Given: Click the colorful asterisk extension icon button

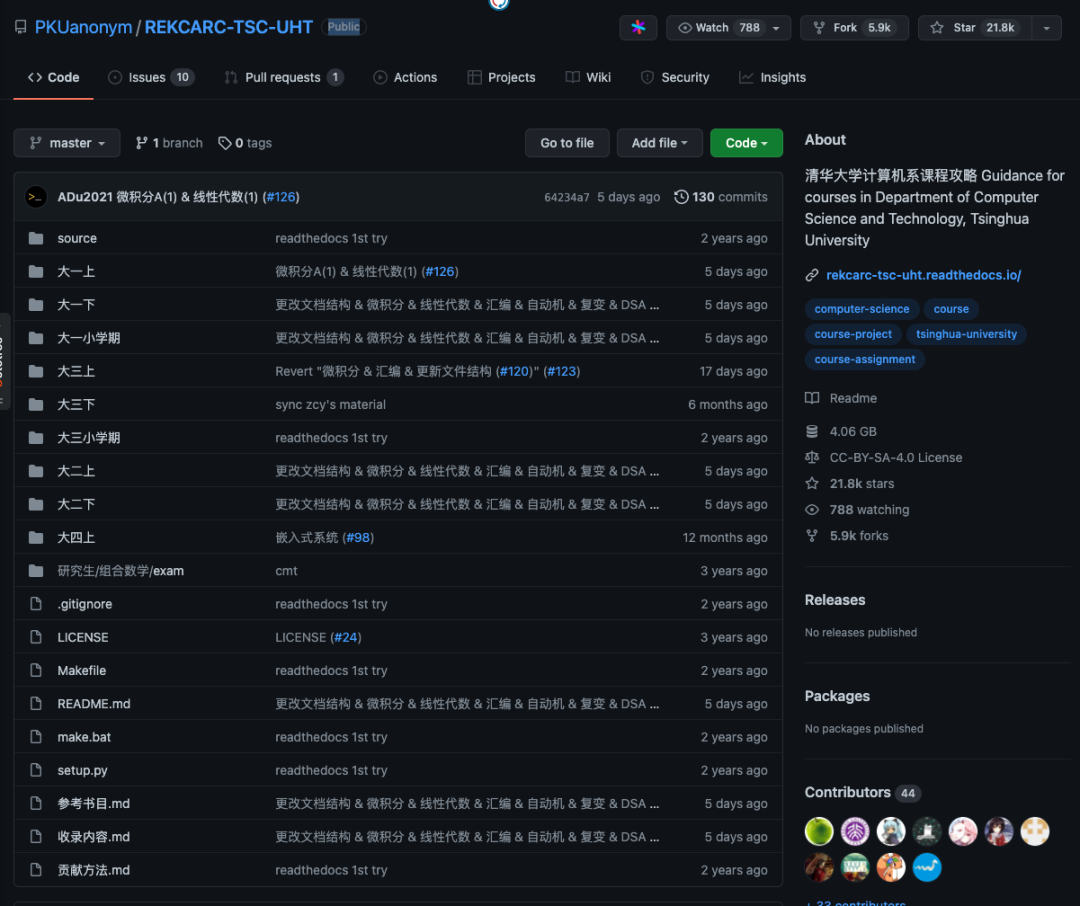Looking at the screenshot, I should [x=638, y=28].
